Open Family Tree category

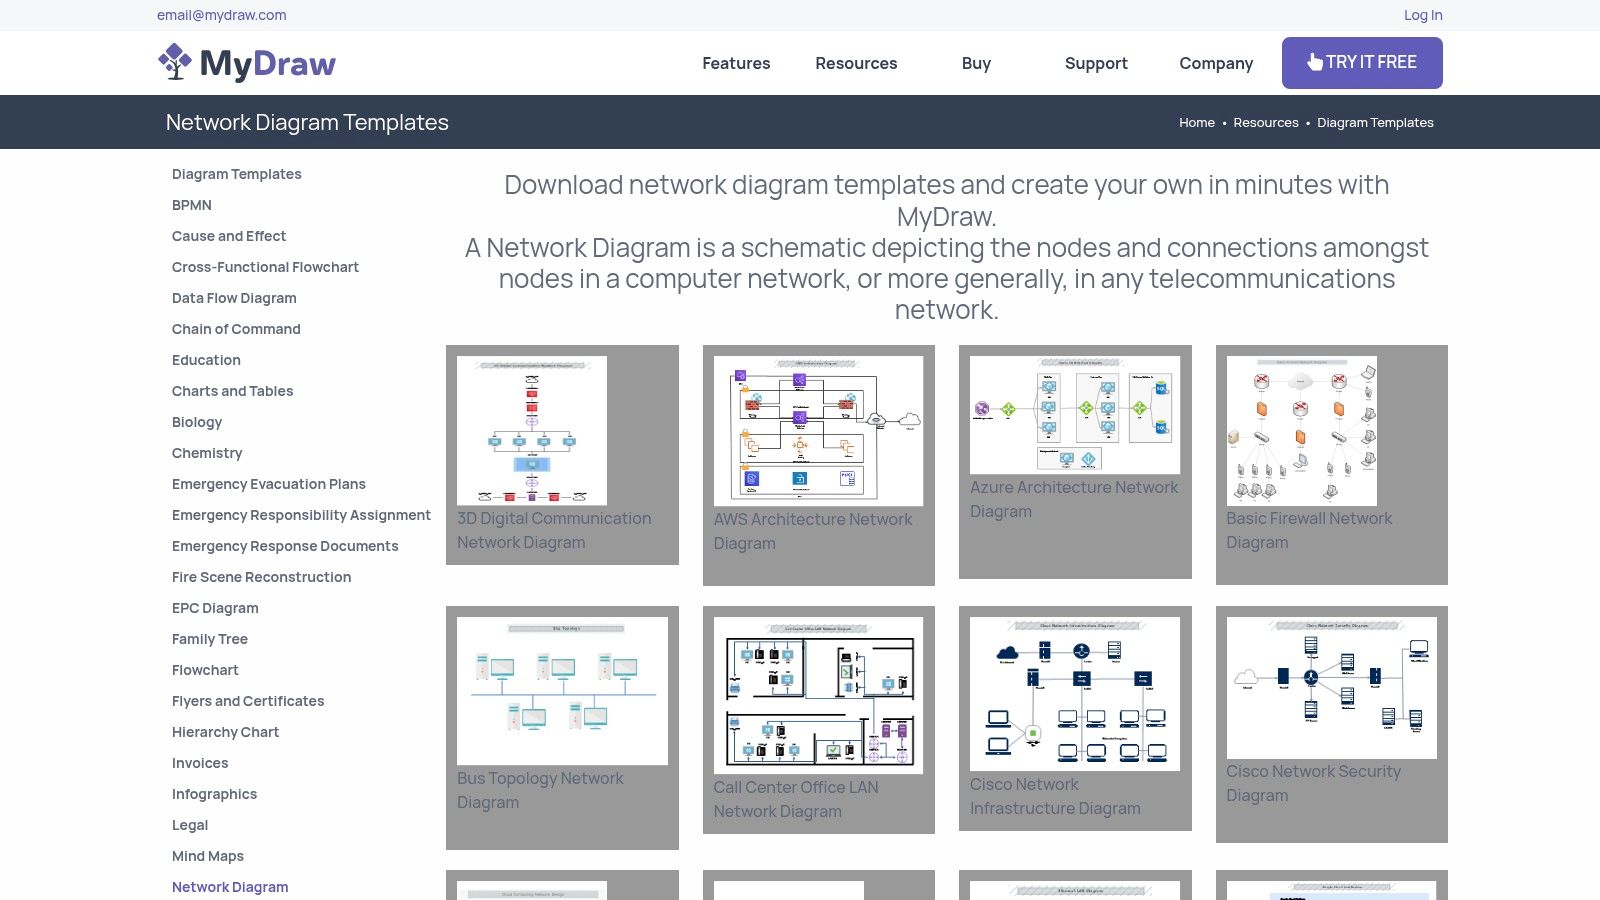pos(210,639)
